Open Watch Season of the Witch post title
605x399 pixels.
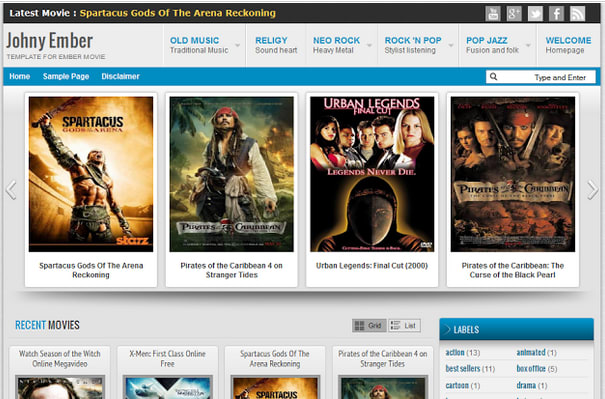click(60, 359)
